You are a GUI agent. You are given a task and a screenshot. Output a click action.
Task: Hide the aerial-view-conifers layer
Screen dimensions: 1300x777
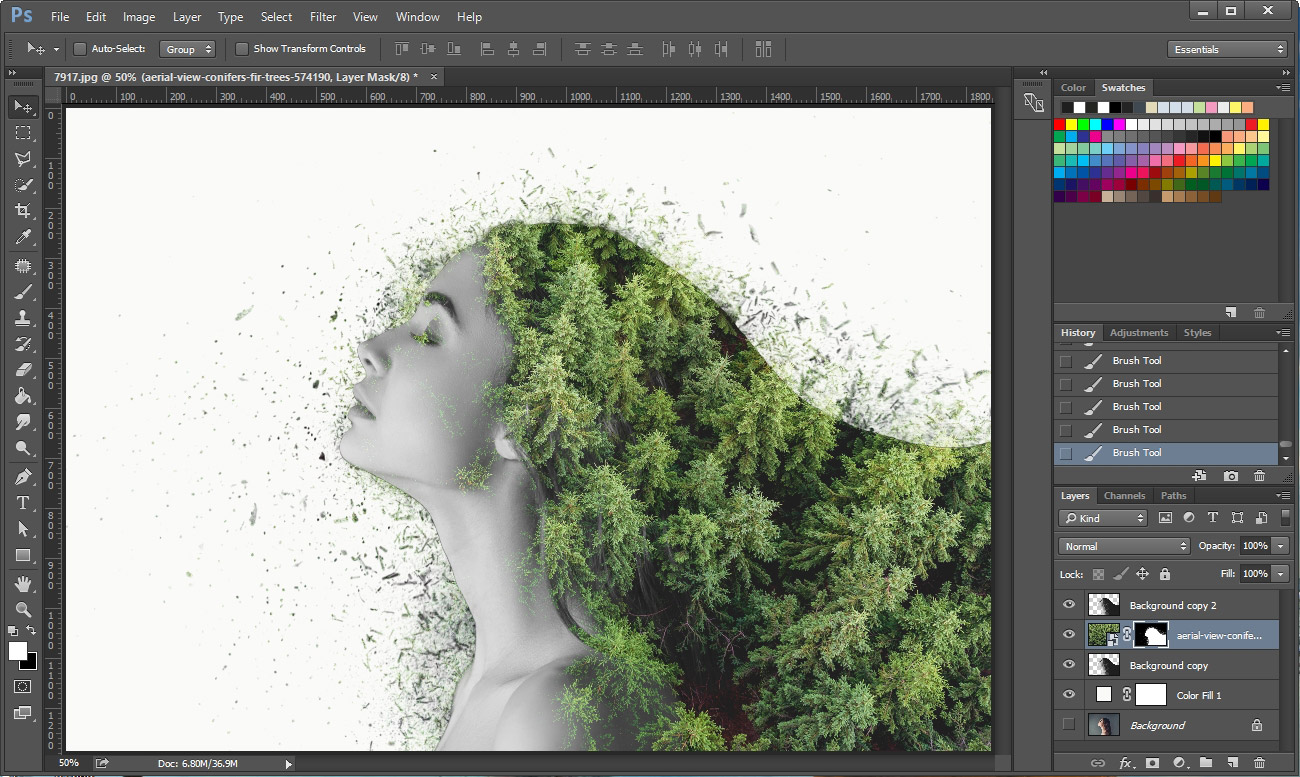pyautogui.click(x=1069, y=635)
